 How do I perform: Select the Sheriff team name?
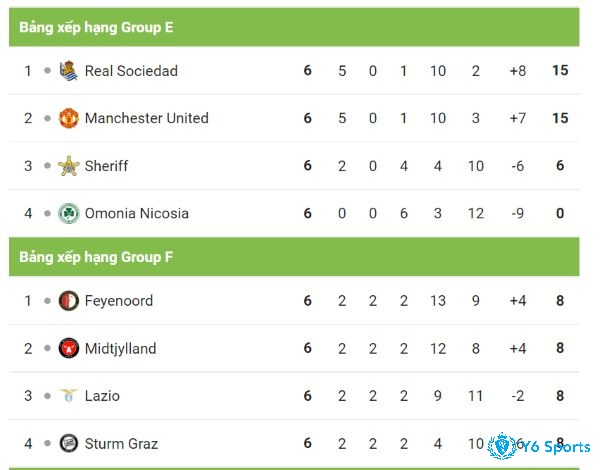[x=106, y=166]
